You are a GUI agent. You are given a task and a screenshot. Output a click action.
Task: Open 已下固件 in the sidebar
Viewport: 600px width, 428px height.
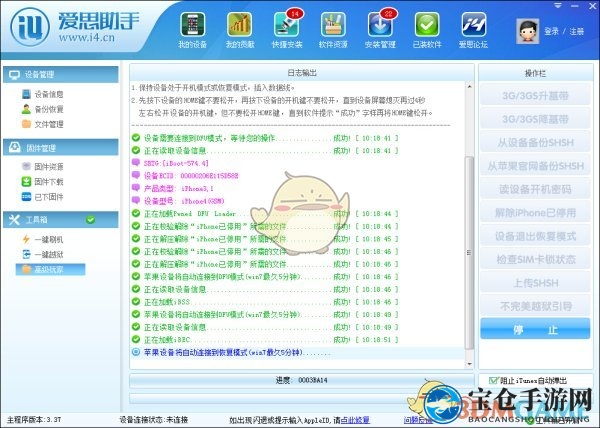[42, 197]
